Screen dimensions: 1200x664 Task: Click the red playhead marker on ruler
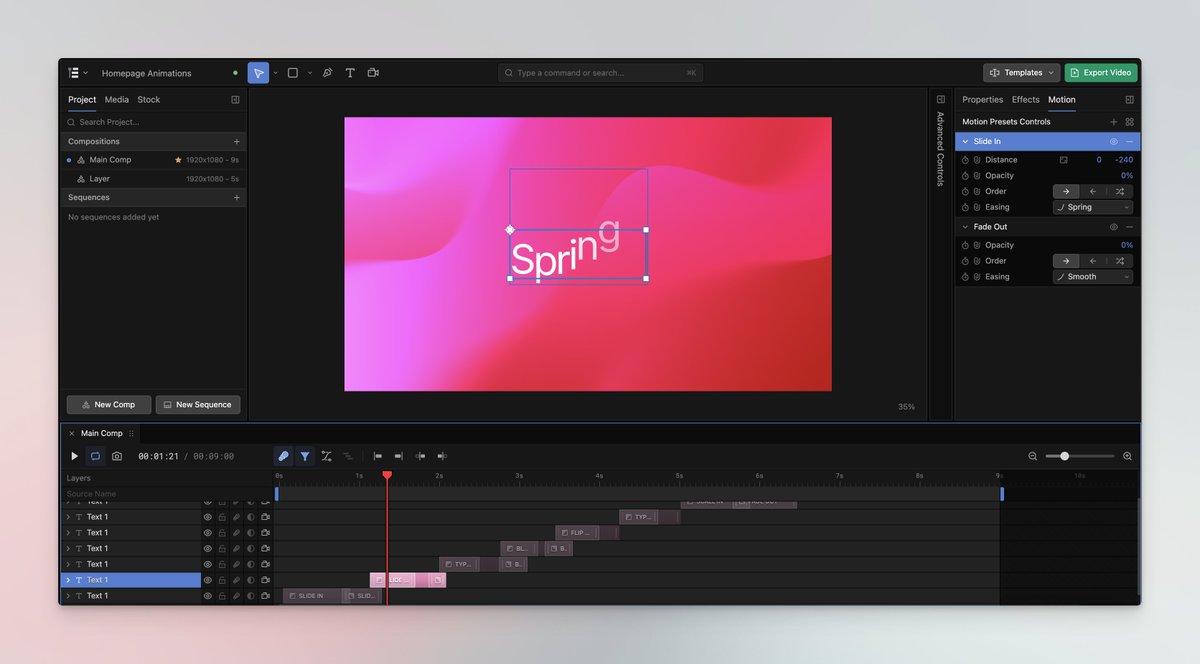(387, 476)
